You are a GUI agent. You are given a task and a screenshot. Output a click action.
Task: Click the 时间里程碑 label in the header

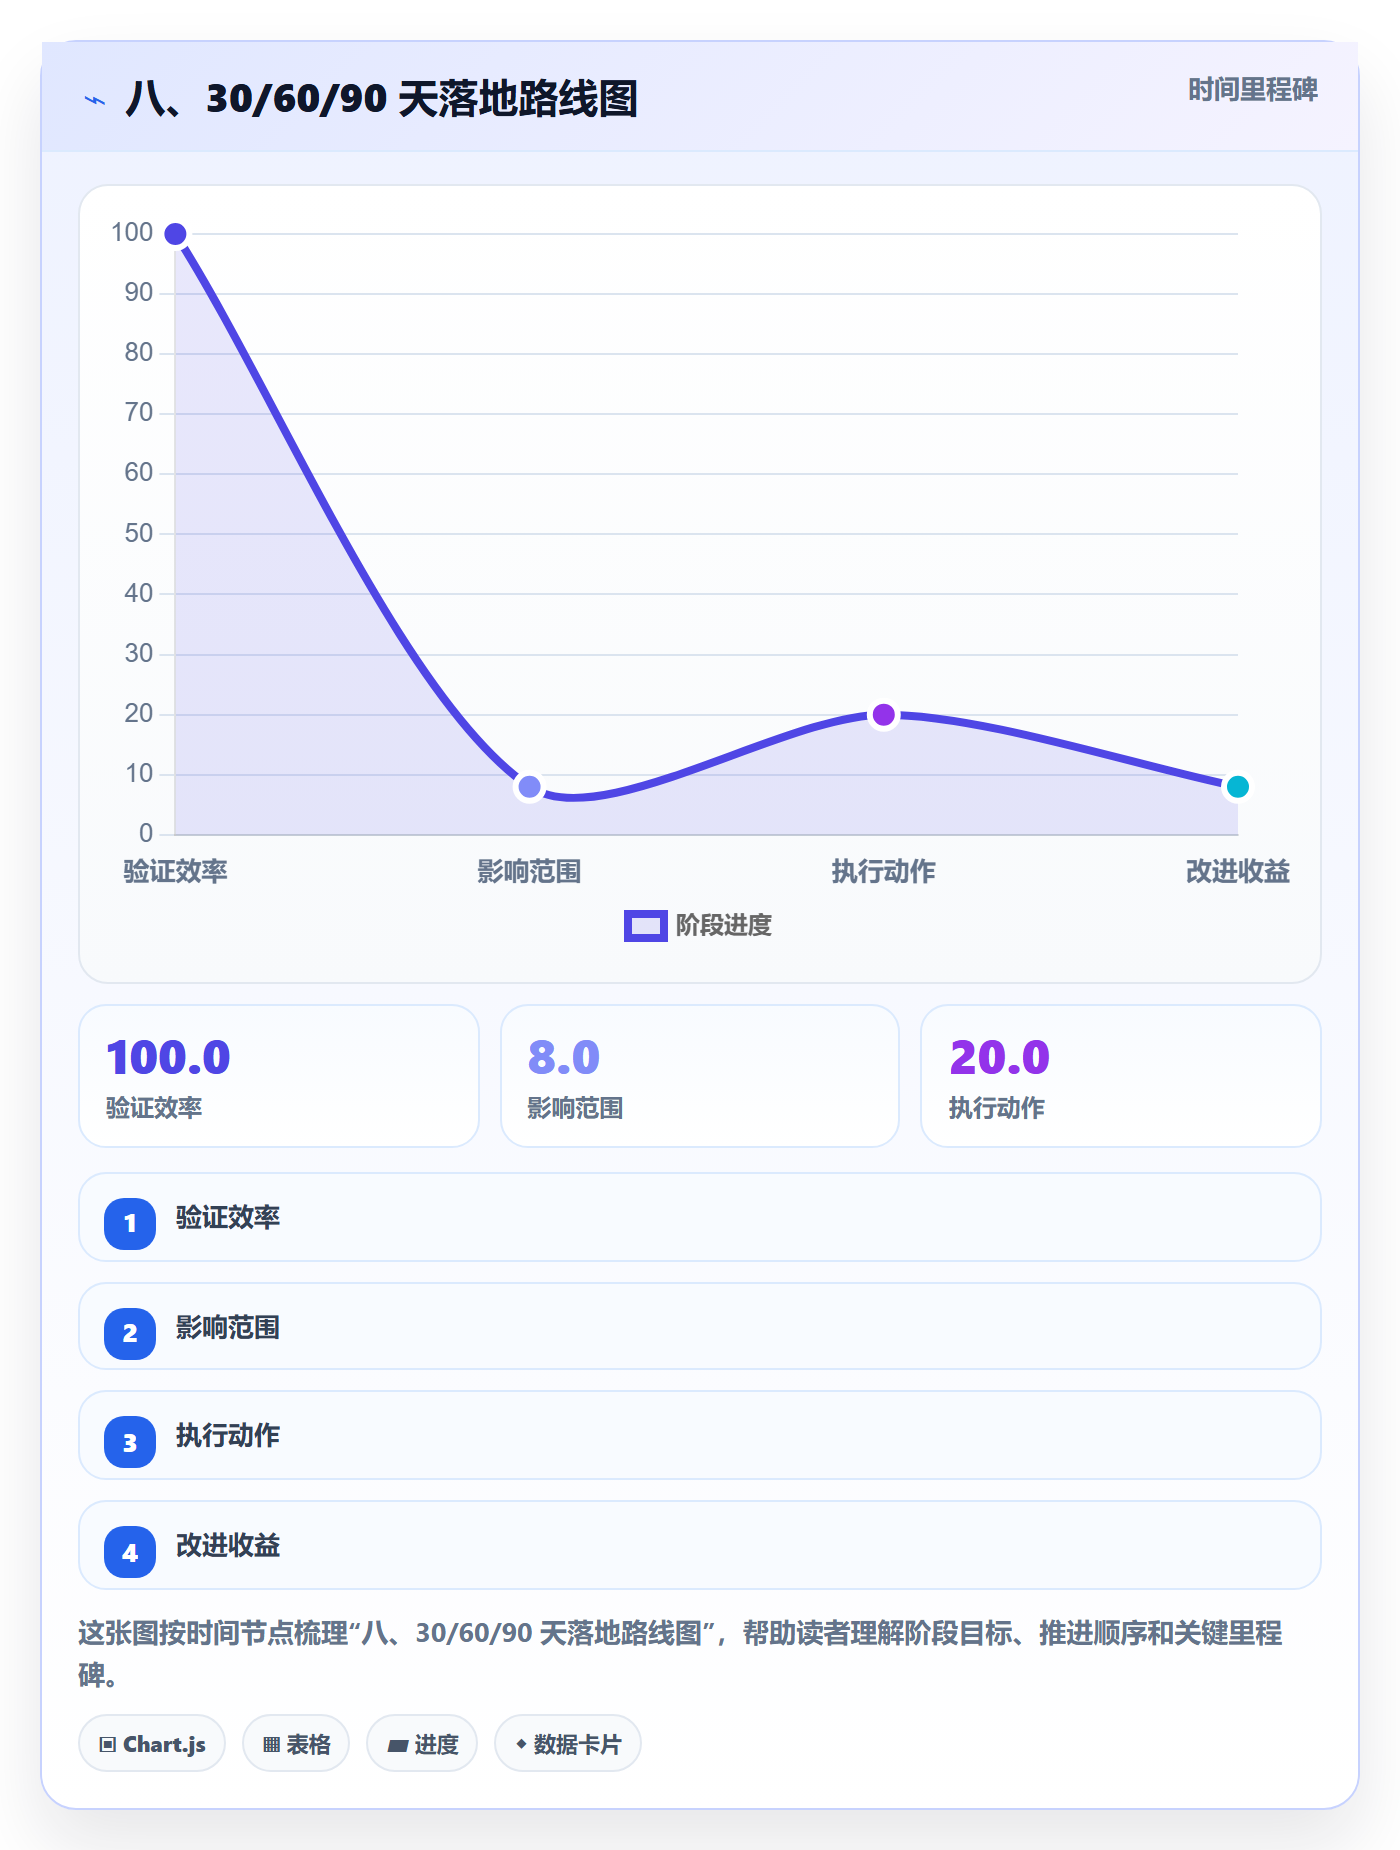tap(1253, 90)
